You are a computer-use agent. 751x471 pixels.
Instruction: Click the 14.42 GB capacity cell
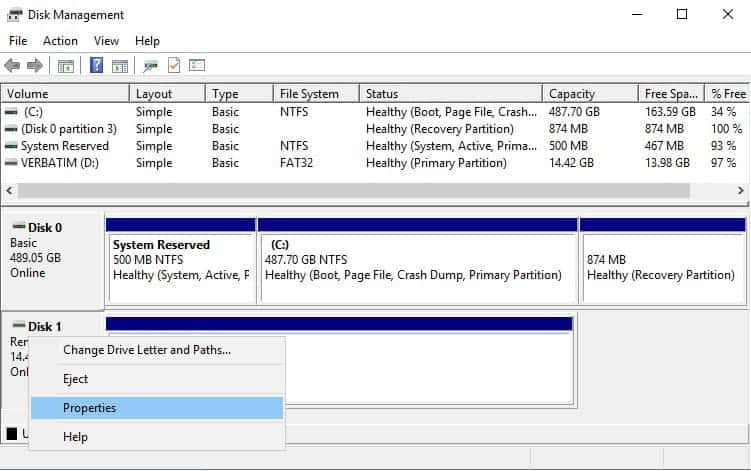571,163
